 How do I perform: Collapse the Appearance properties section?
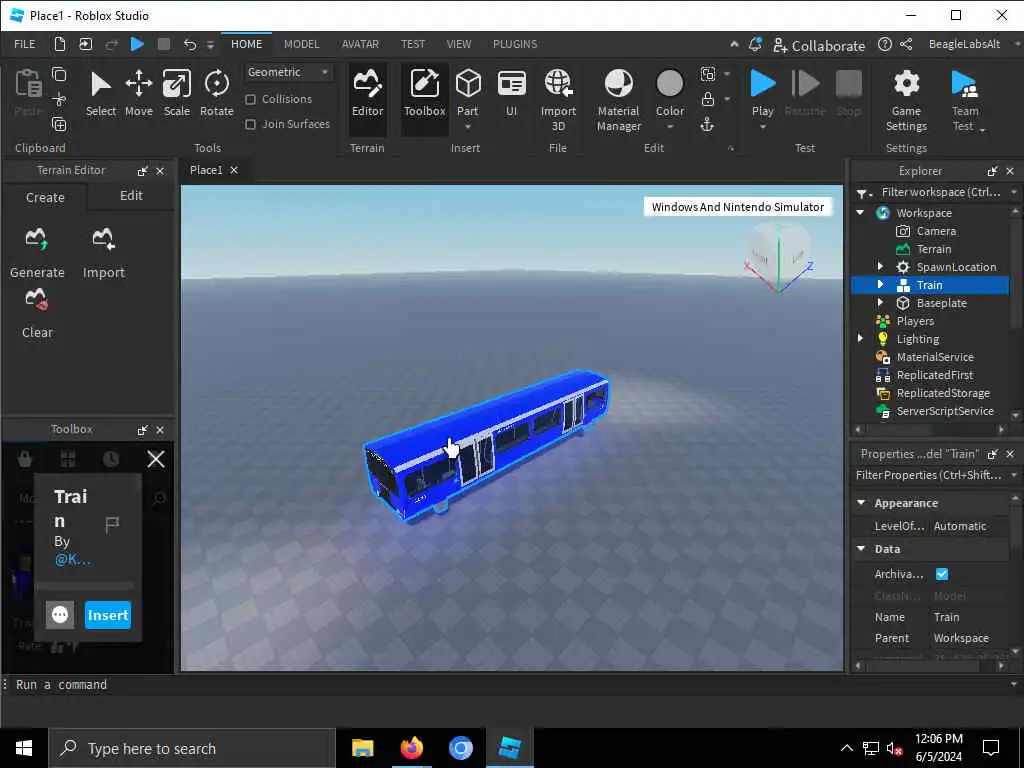click(861, 503)
